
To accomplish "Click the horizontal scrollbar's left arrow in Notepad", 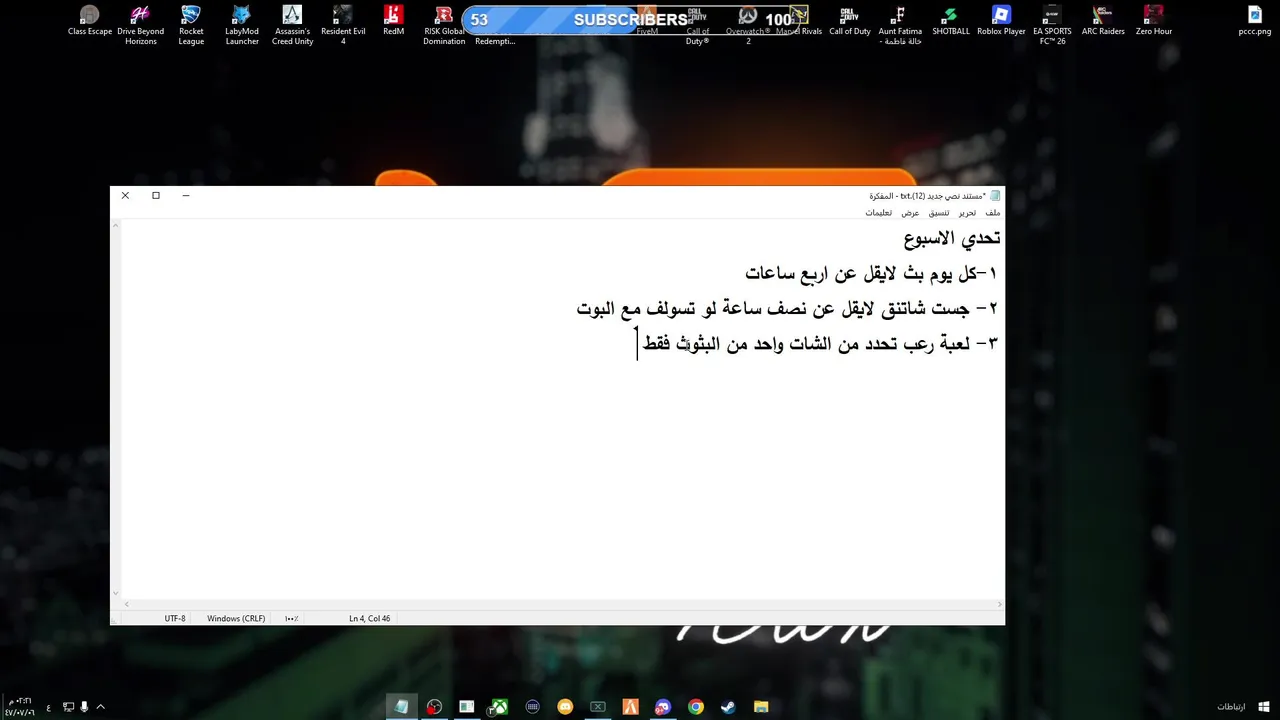I will [x=126, y=604].
